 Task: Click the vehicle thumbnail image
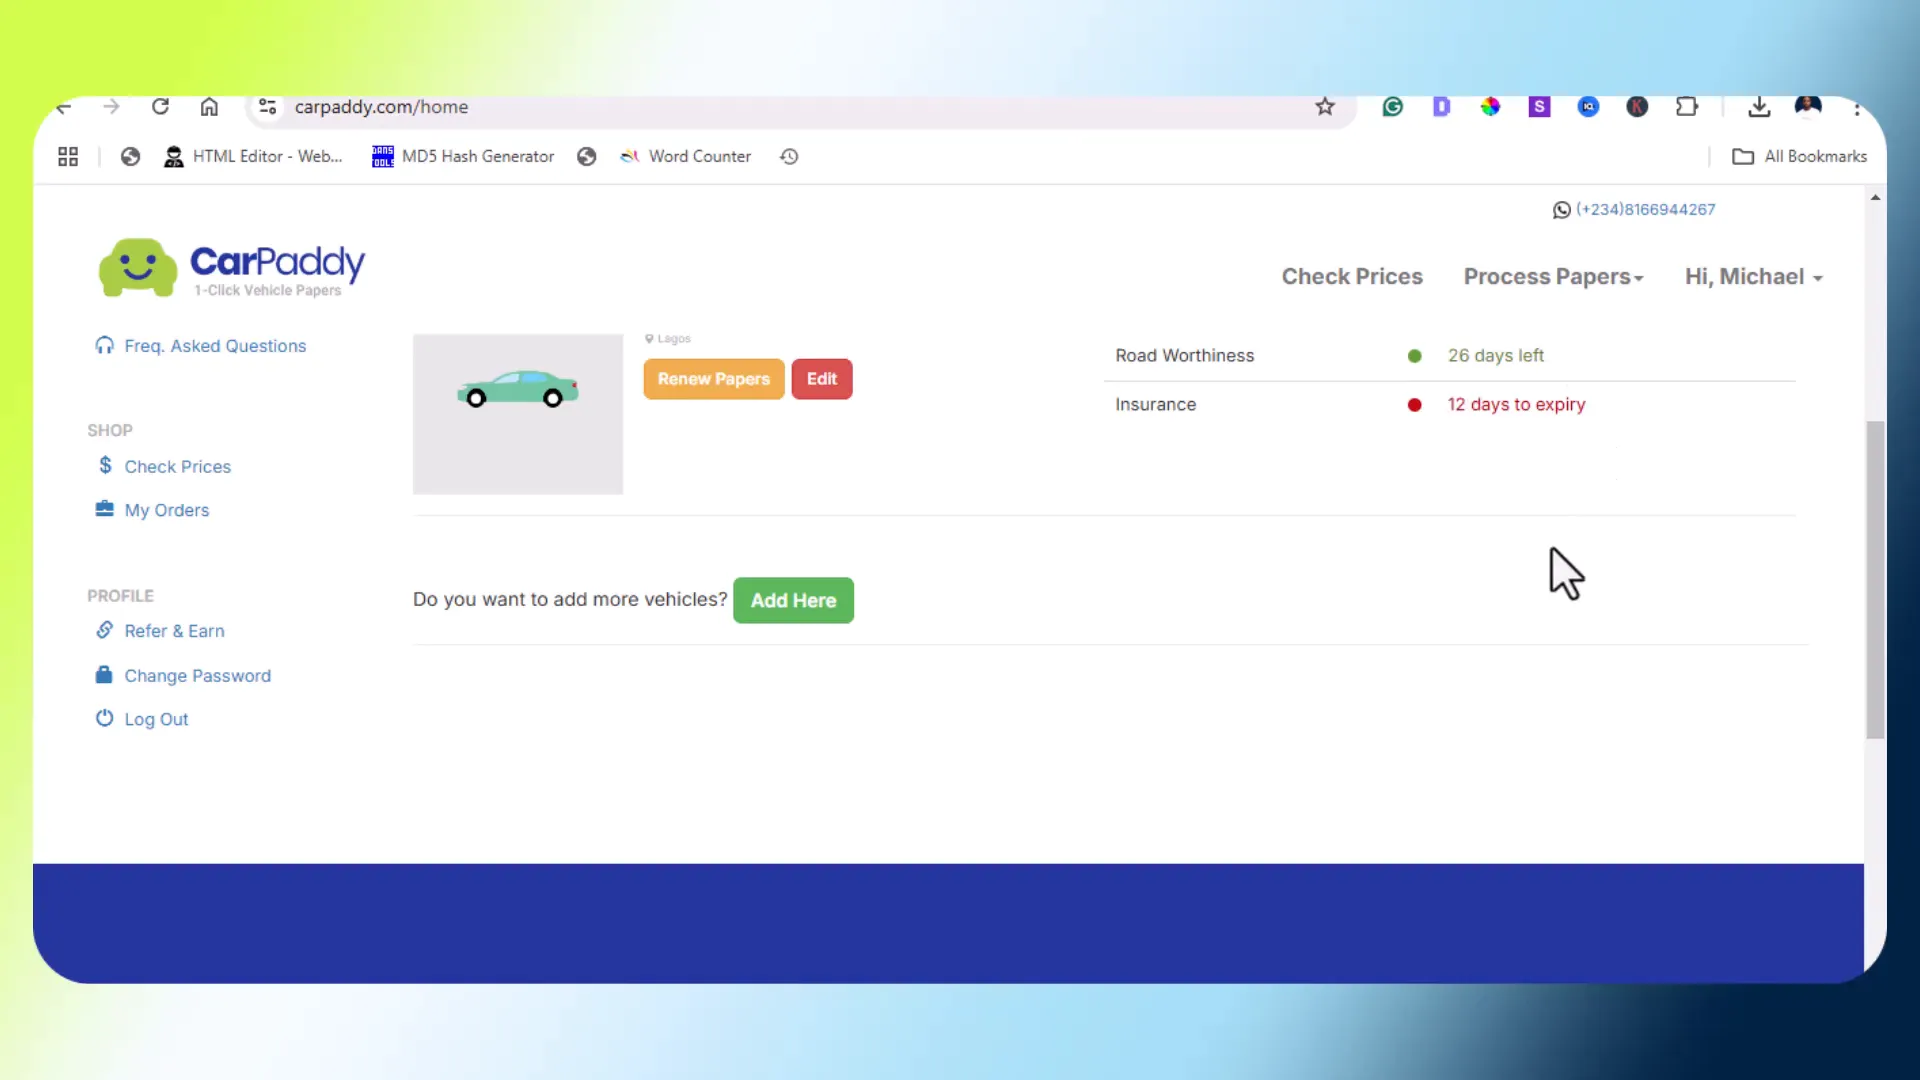pos(518,414)
